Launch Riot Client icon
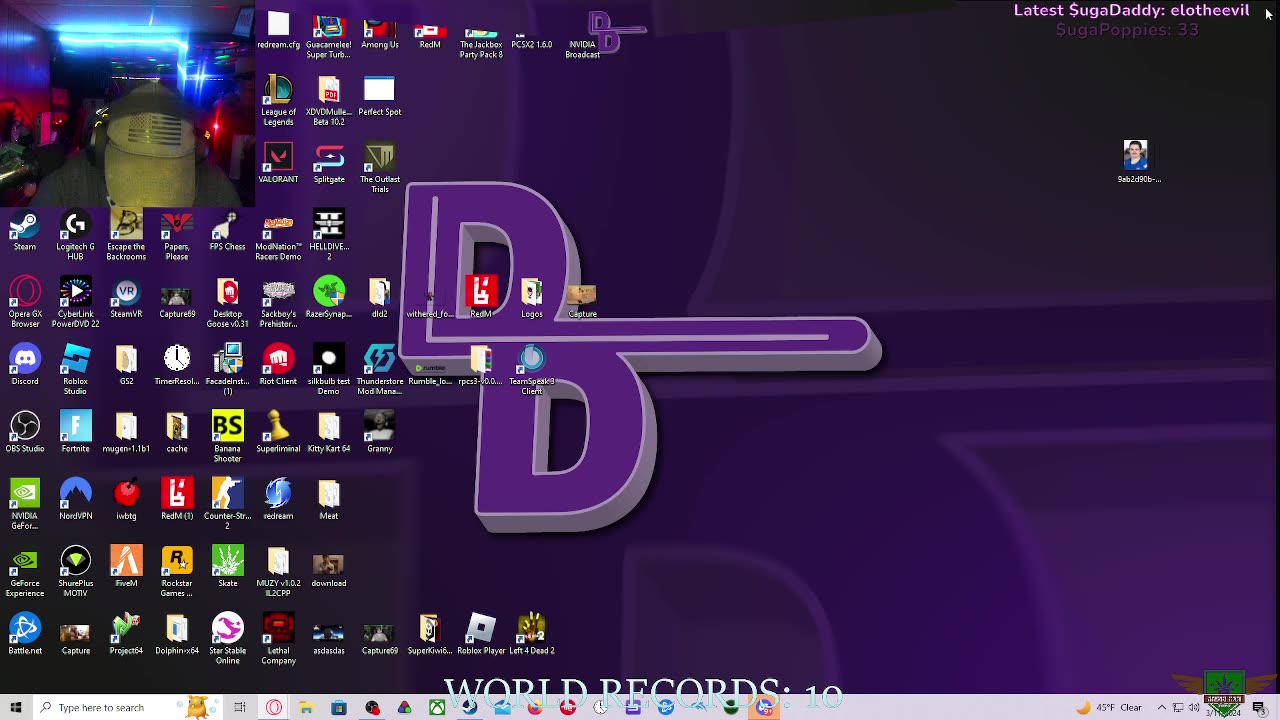This screenshot has width=1280, height=720. click(278, 366)
